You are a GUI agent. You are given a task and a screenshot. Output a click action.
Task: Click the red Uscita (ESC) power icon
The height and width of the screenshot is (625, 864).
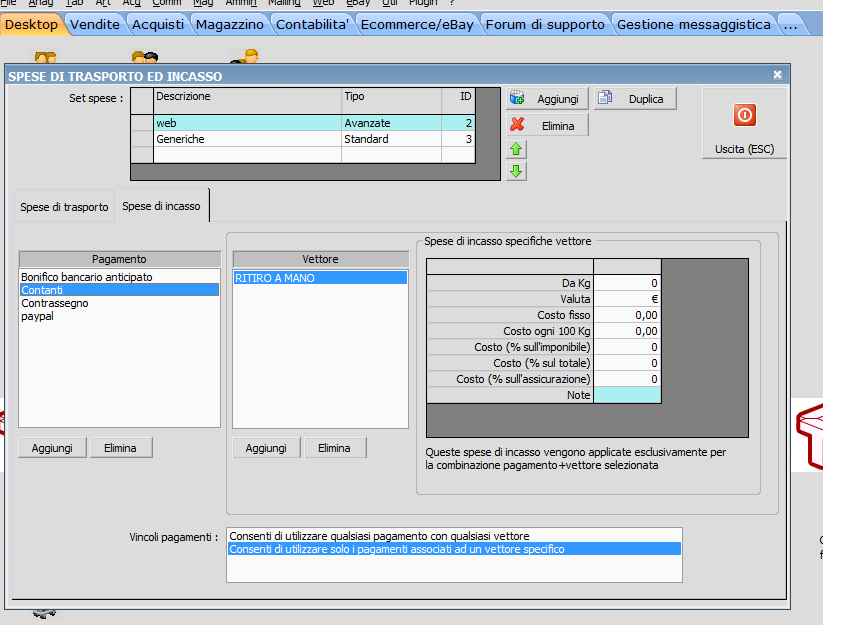pyautogui.click(x=744, y=115)
